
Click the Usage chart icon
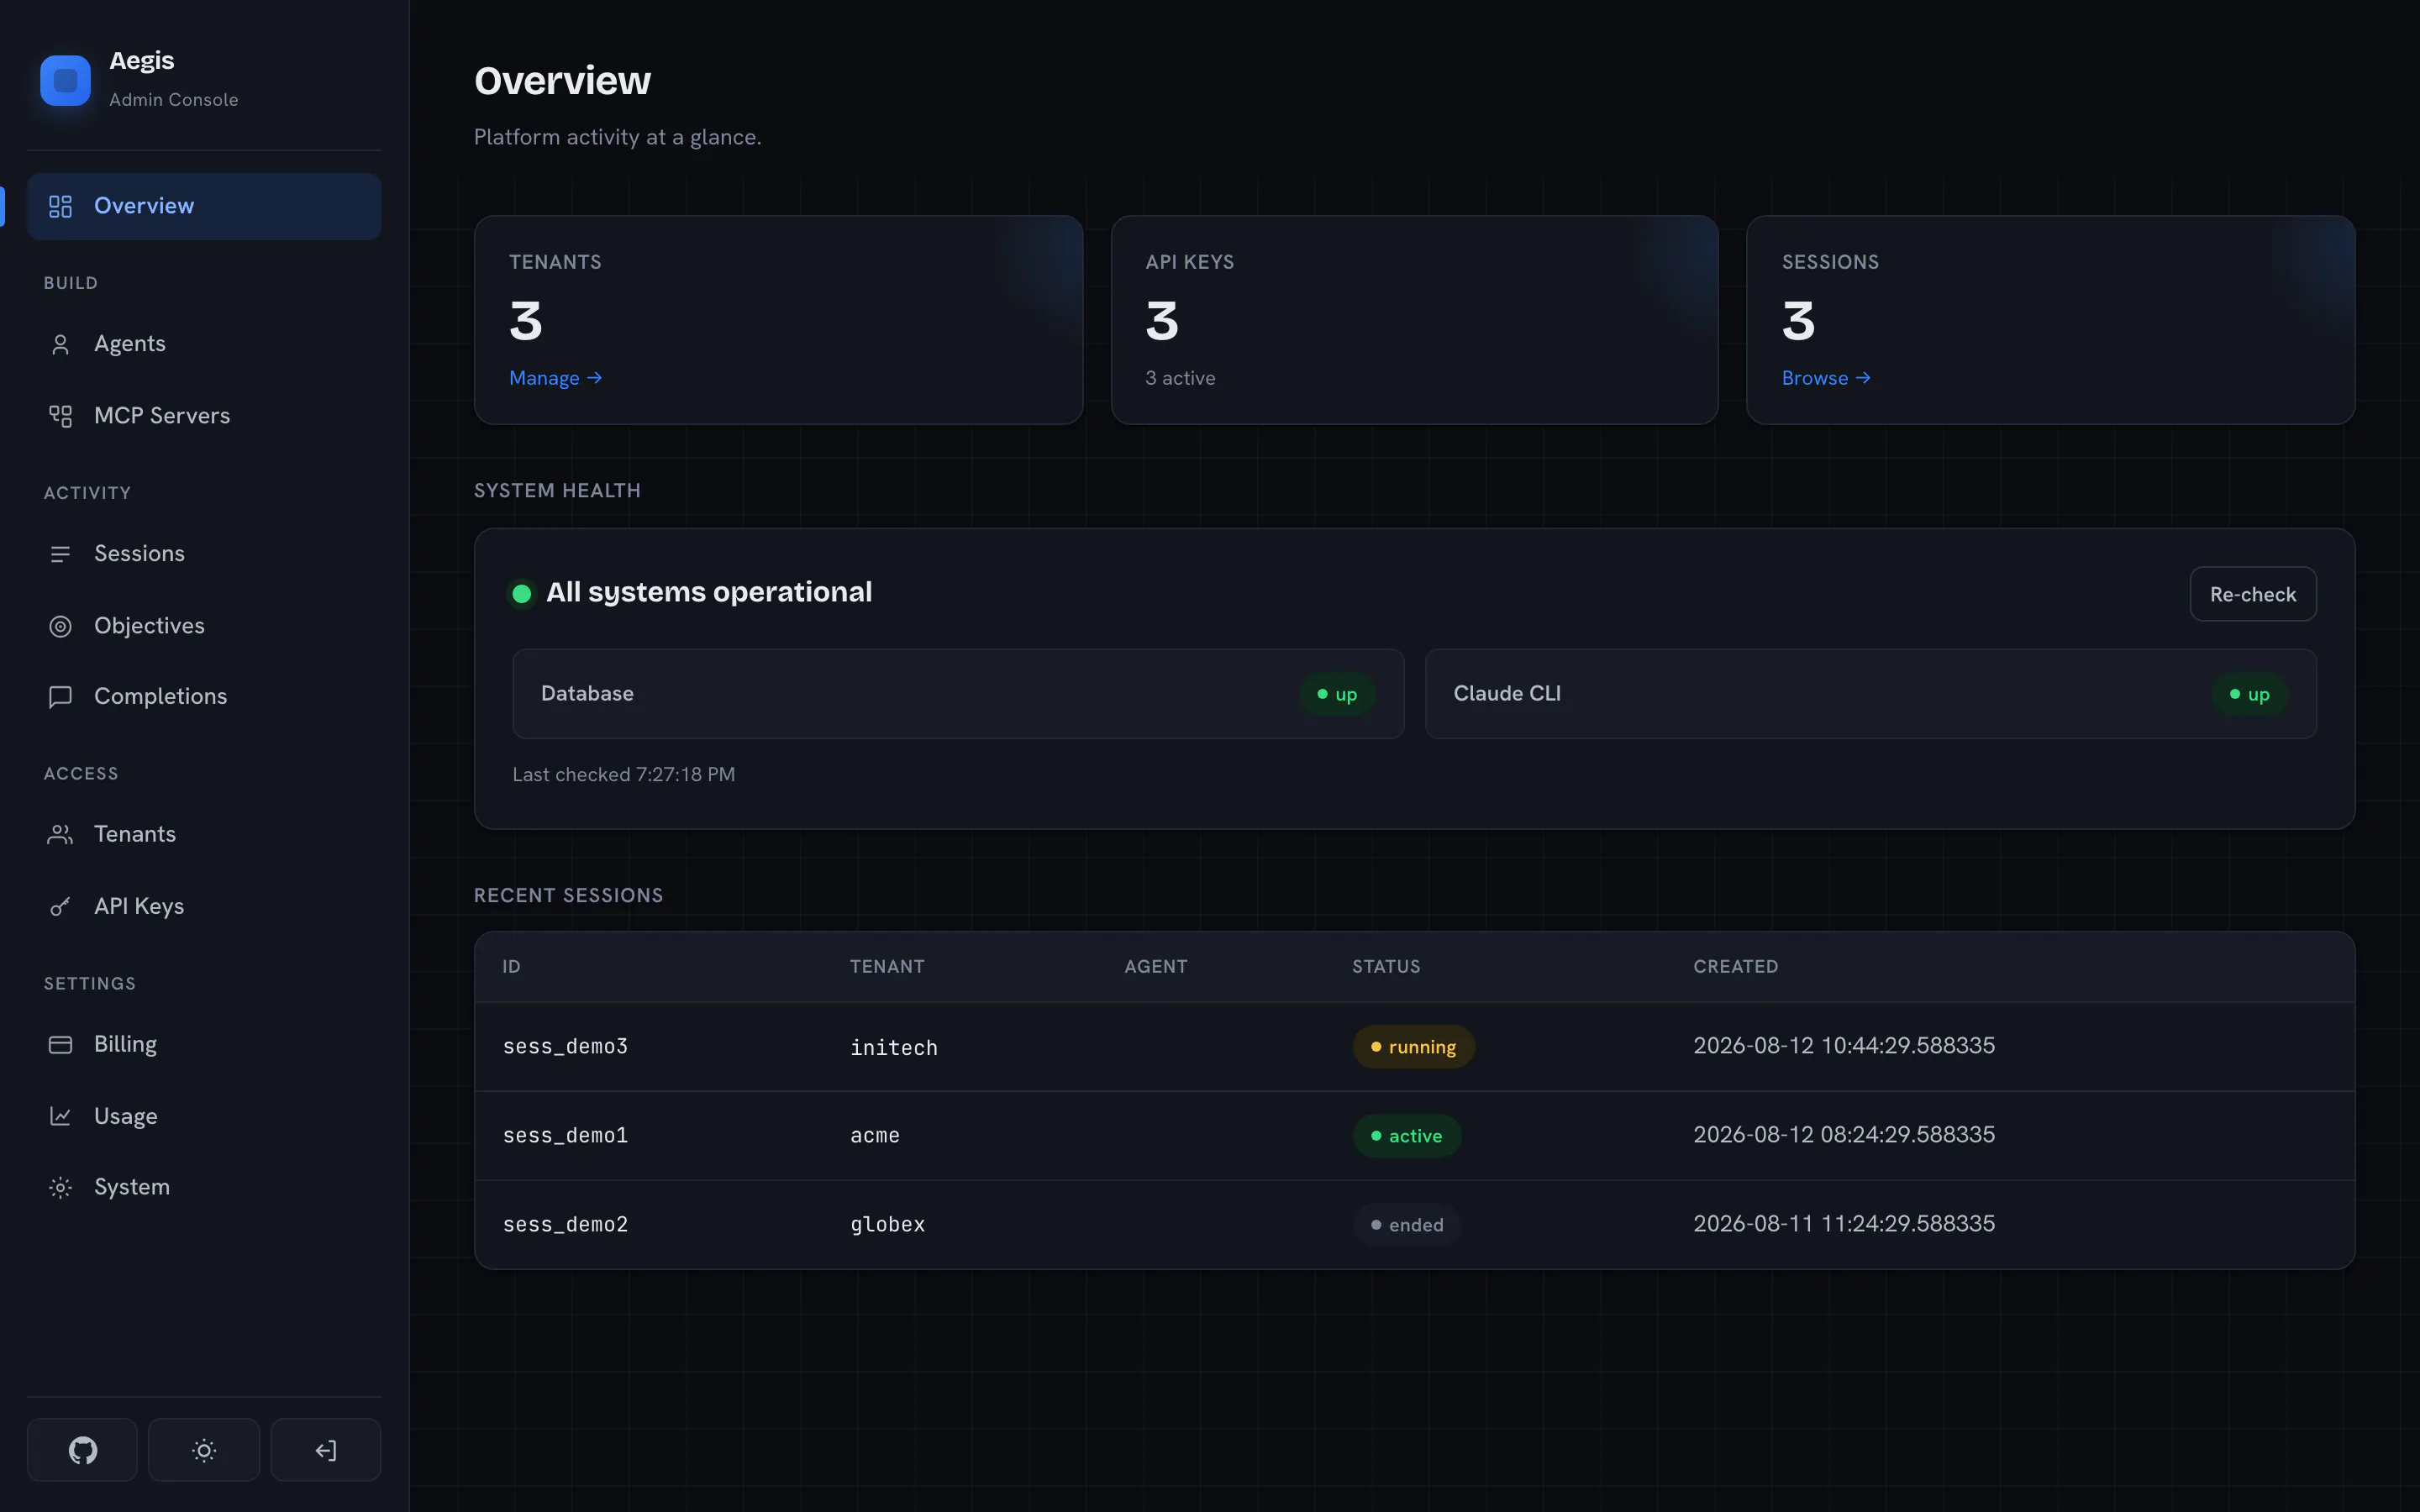click(x=60, y=1116)
